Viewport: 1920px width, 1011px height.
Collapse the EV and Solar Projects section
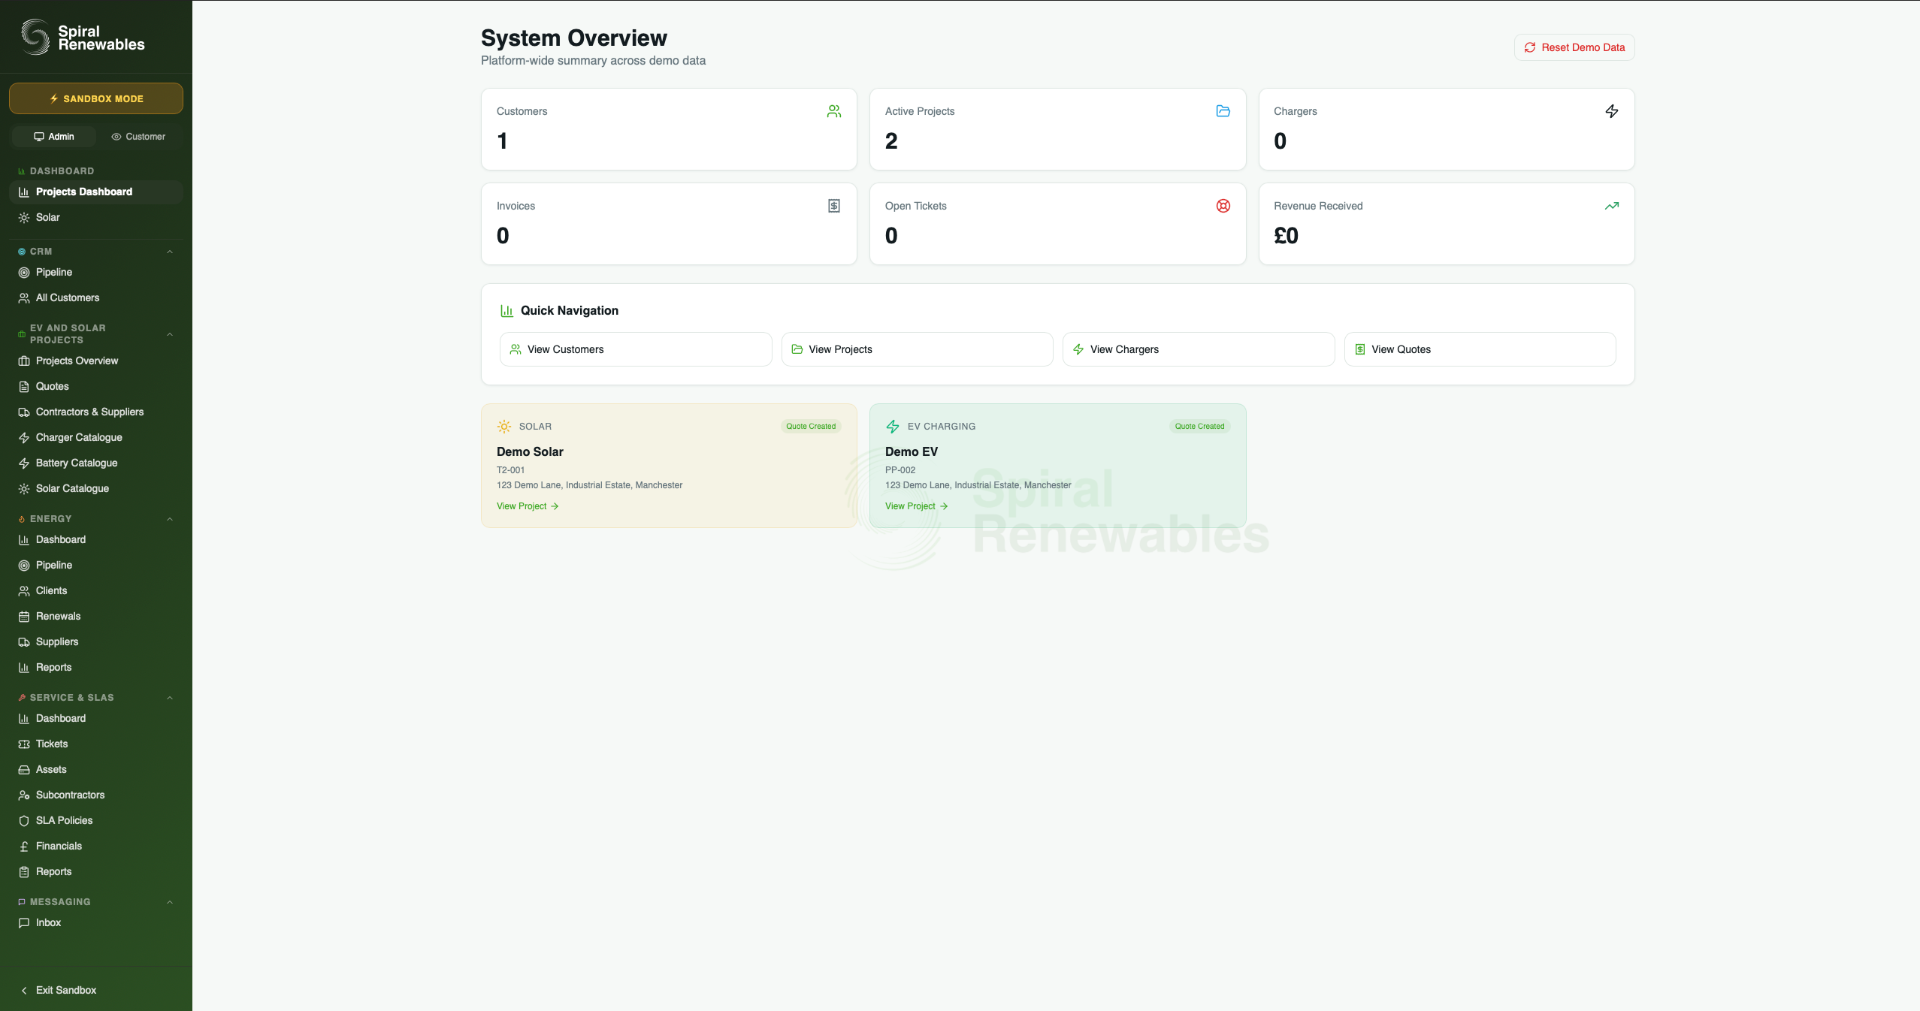170,334
